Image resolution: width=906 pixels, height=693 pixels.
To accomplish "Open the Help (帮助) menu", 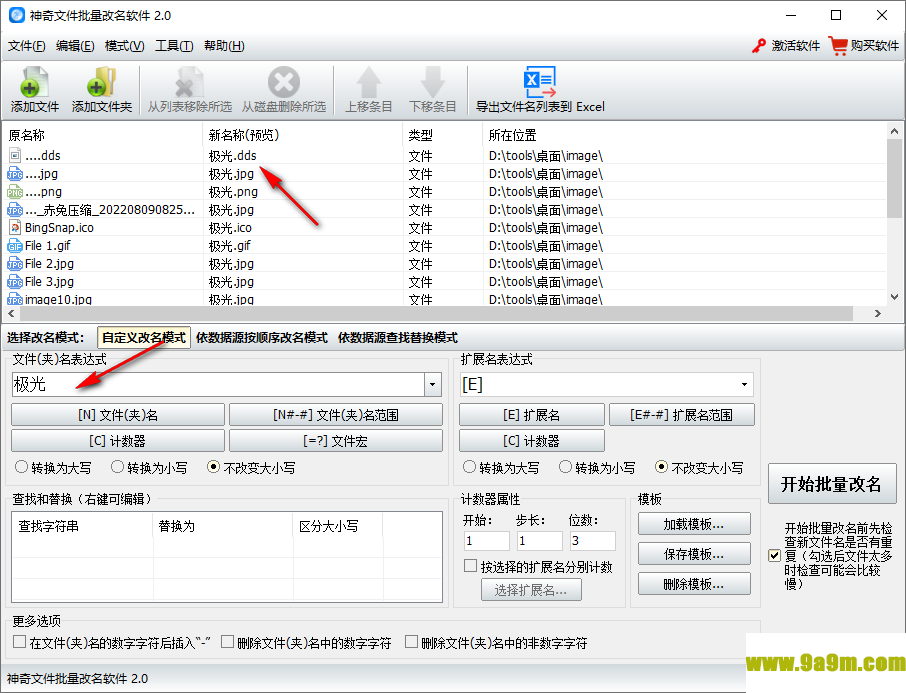I will [224, 46].
